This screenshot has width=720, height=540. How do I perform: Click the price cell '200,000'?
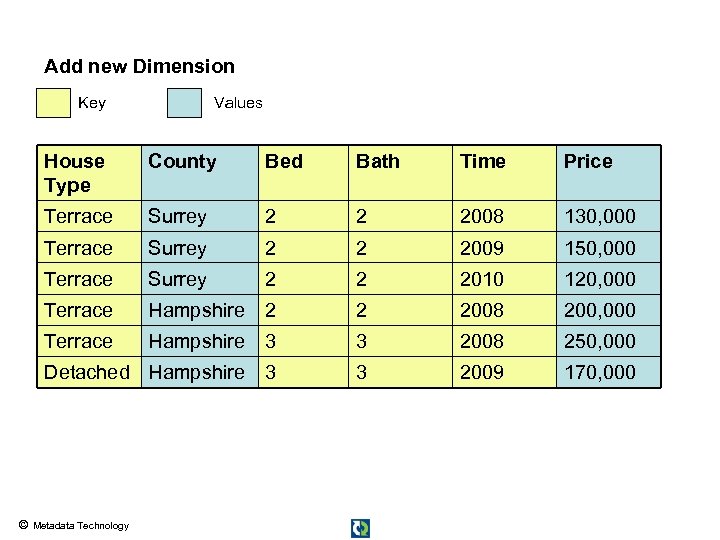pos(608,310)
